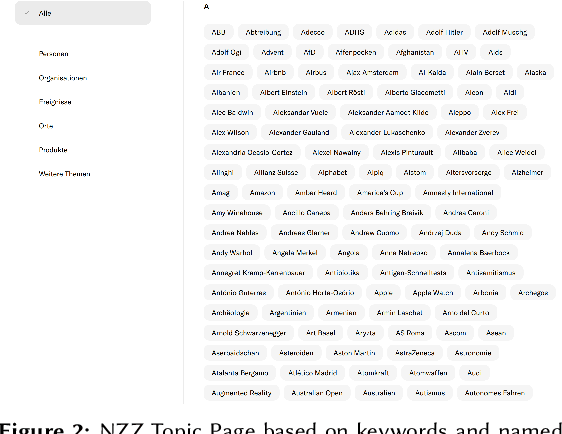Viewport: 562px width, 434px height.
Task: Select the Adolf Muschg tag
Action: point(505,32)
